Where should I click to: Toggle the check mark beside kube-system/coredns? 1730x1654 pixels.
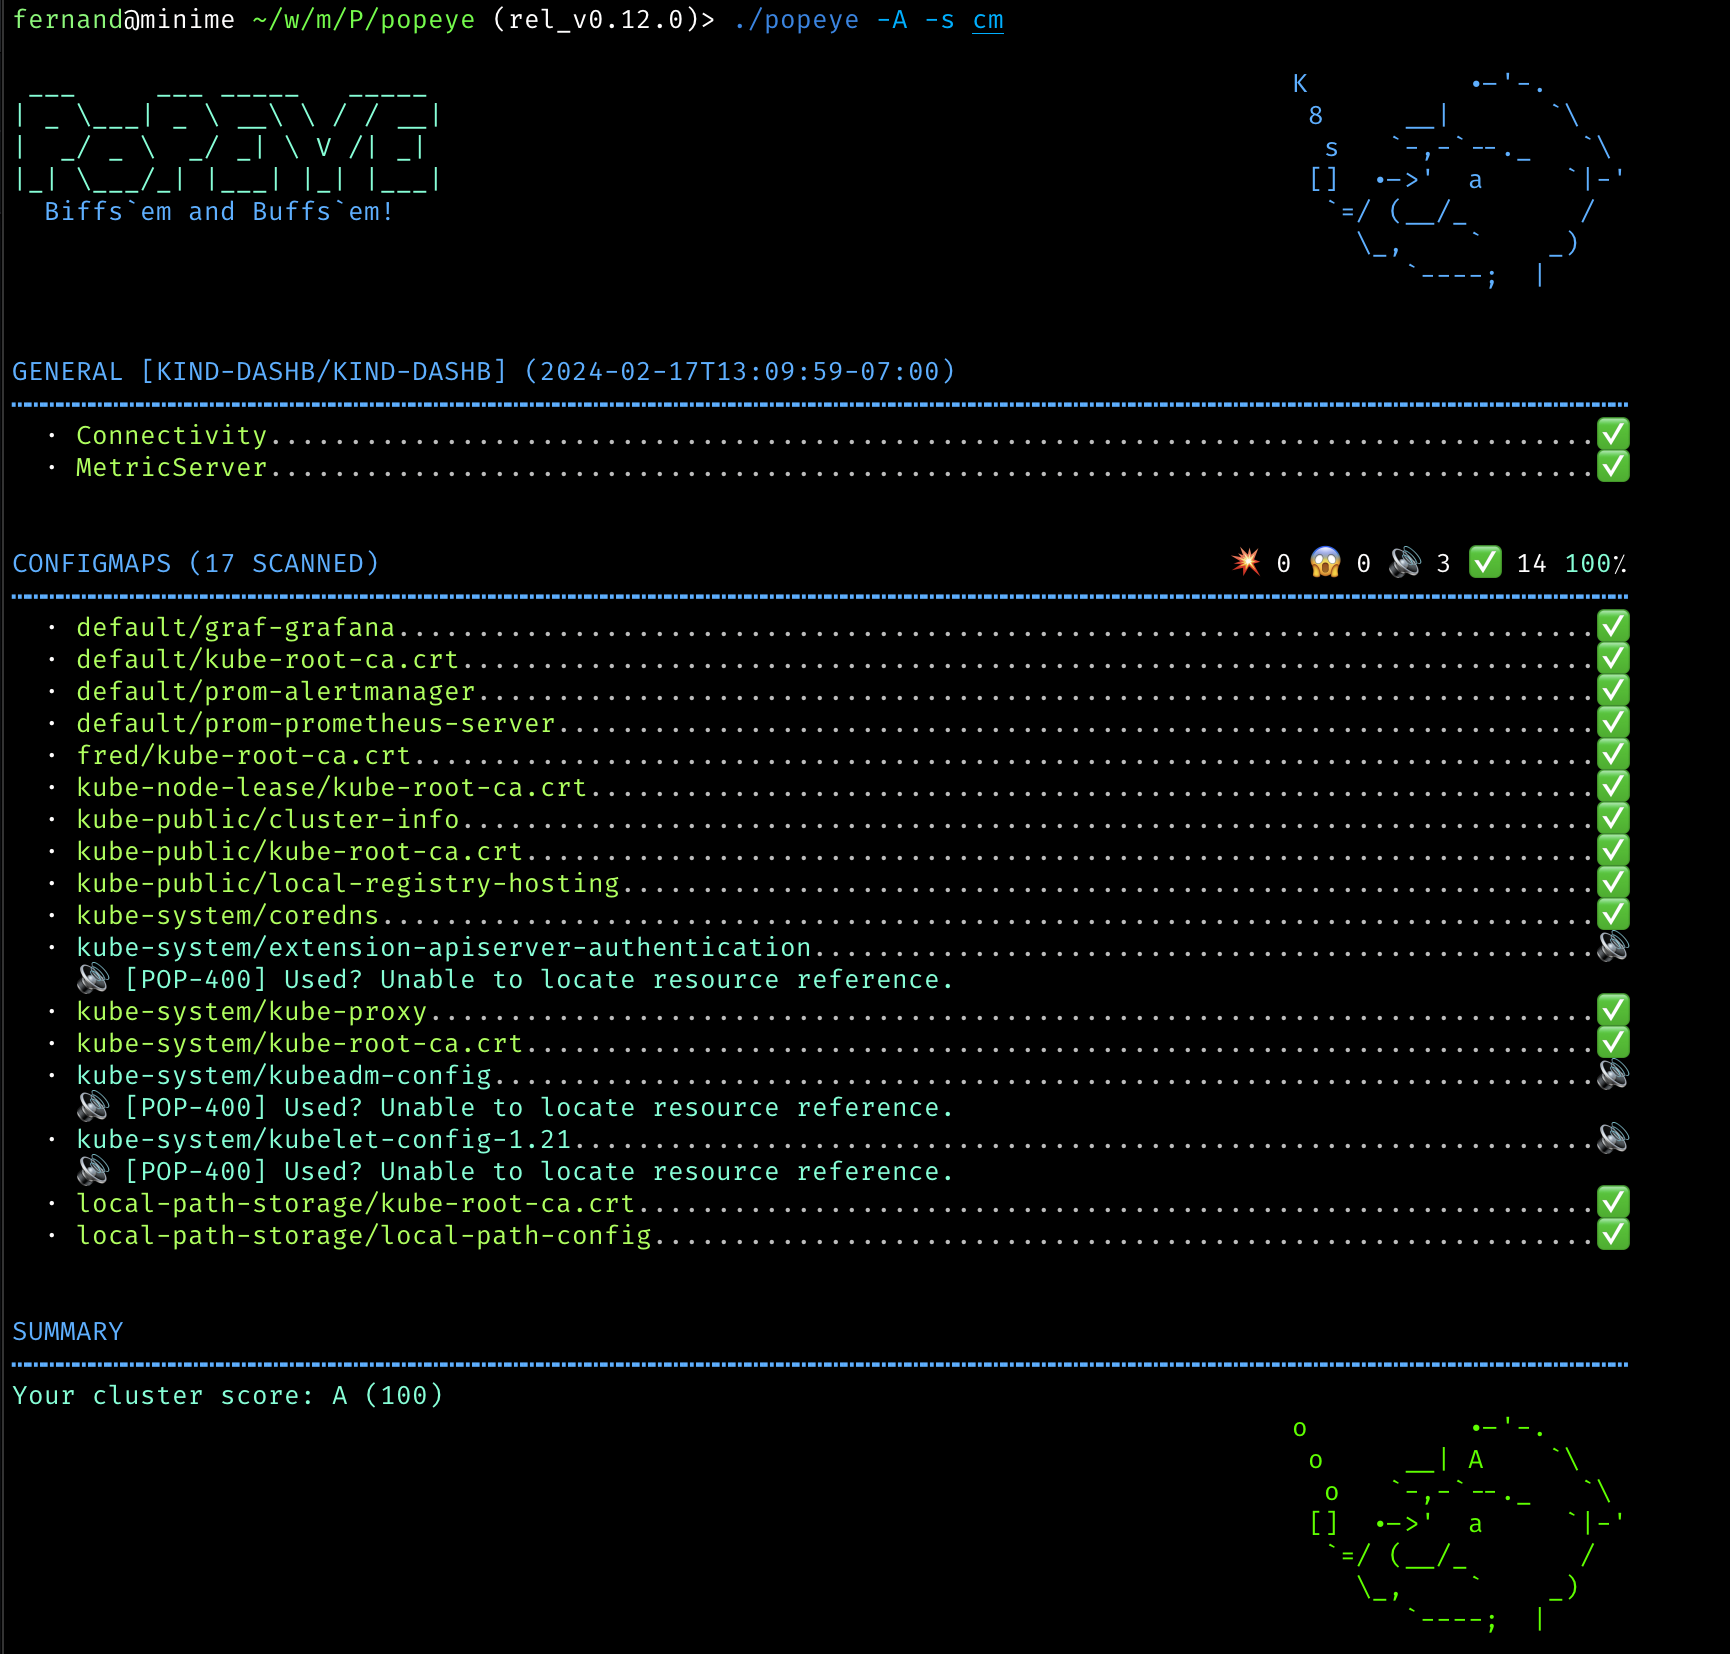(x=1612, y=914)
